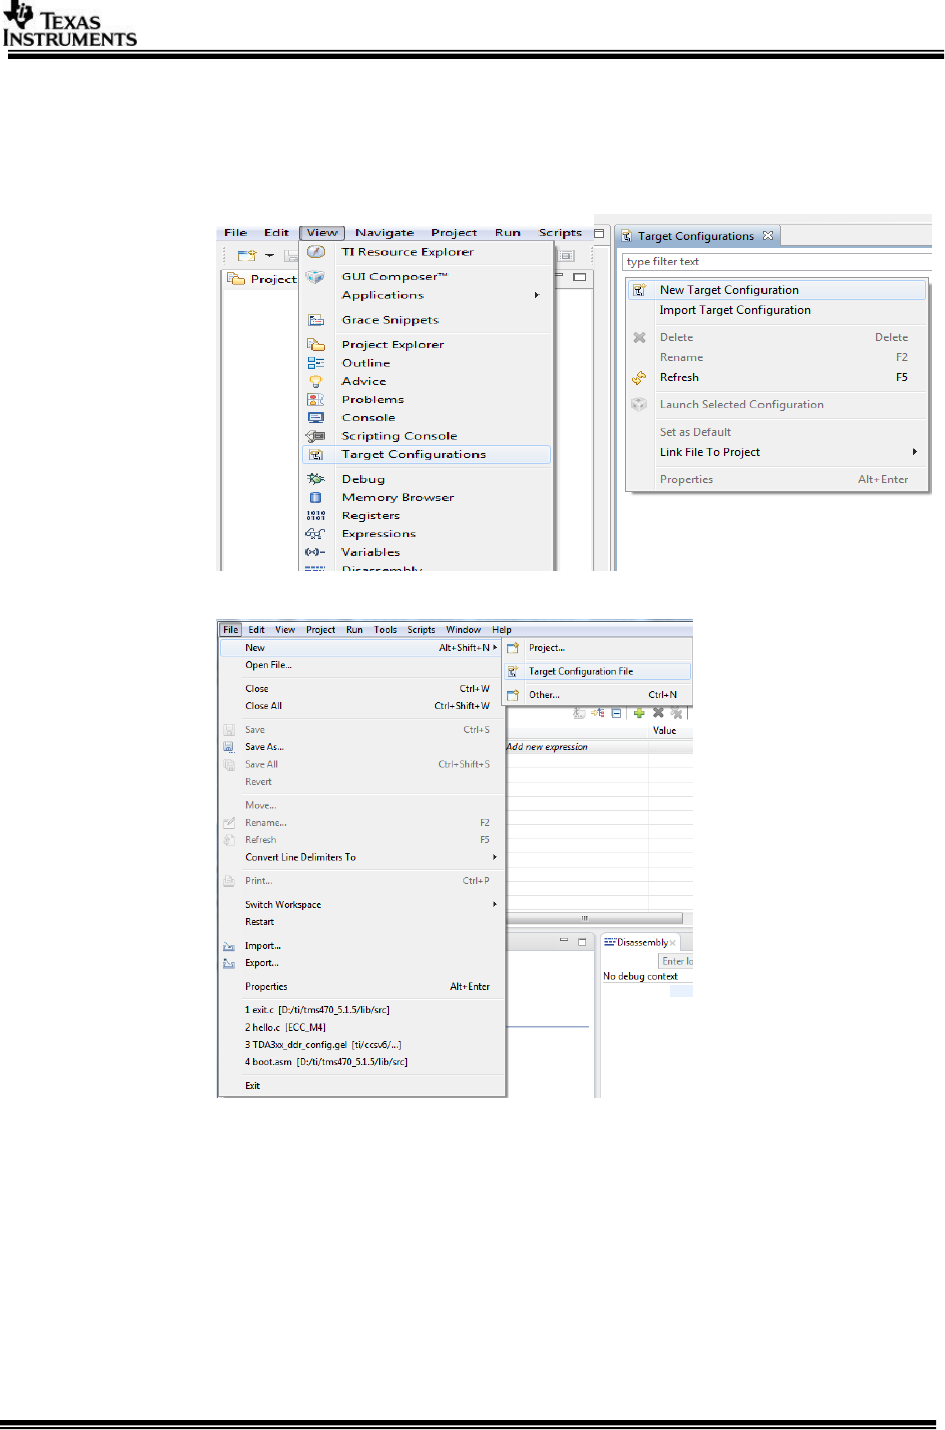Viewport: 945px width, 1430px height.
Task: Click the type filter text field
Action: [776, 262]
